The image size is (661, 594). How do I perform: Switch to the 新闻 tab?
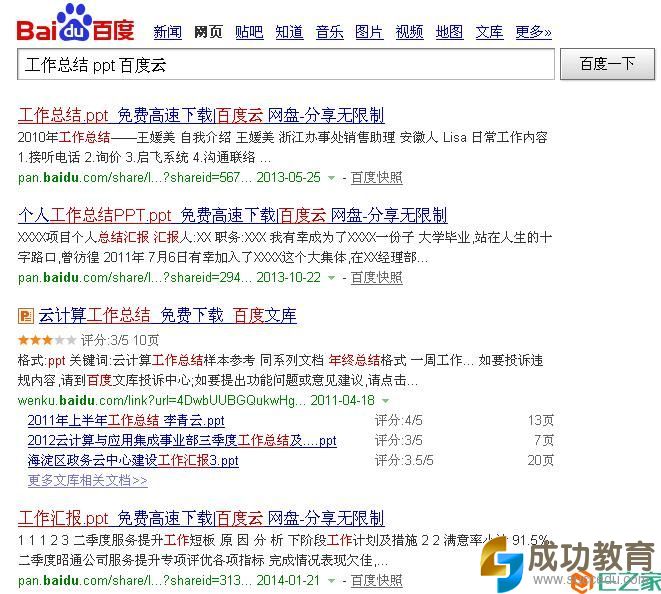pos(167,32)
